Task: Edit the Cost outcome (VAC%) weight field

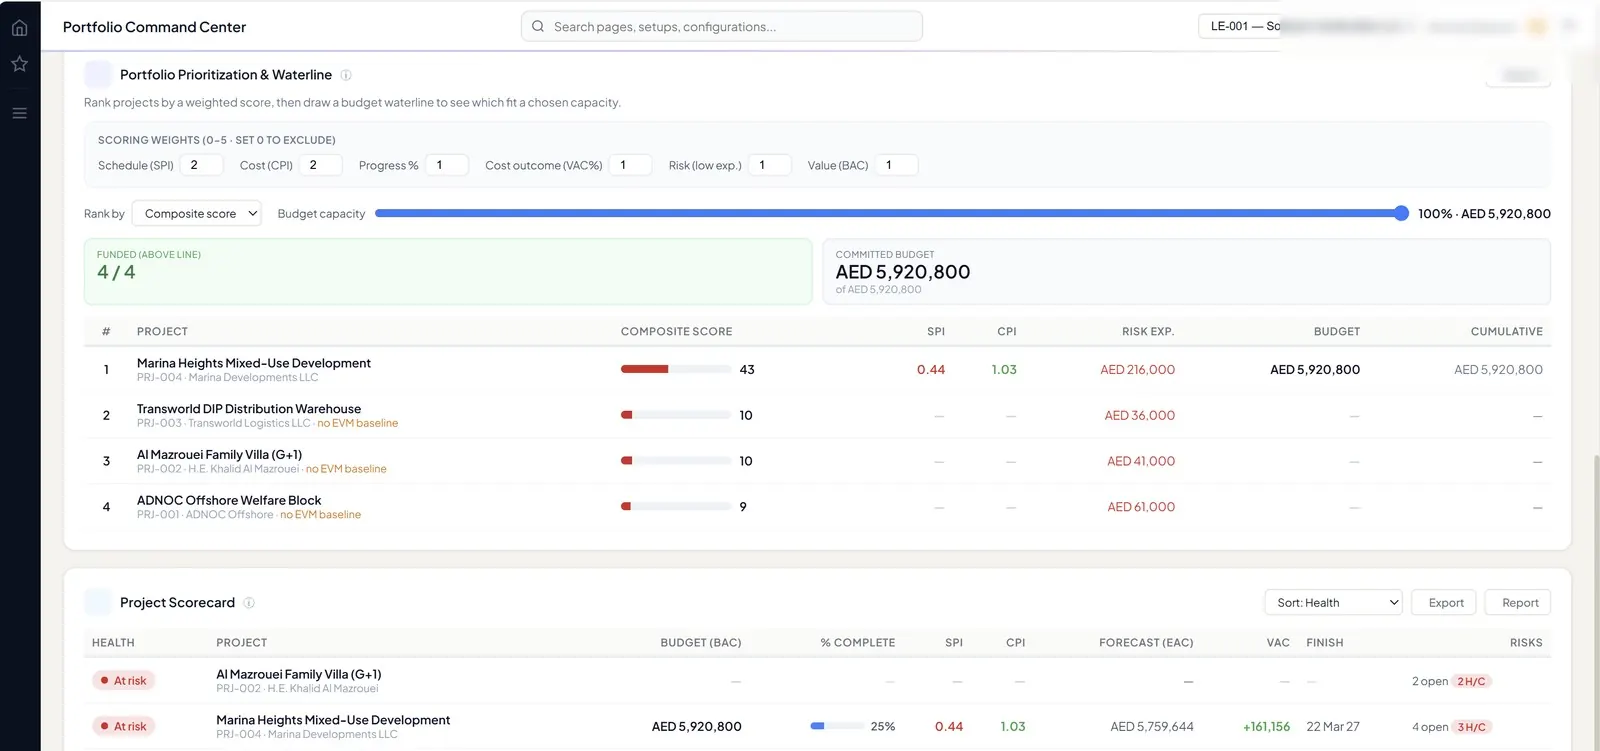Action: (x=630, y=165)
